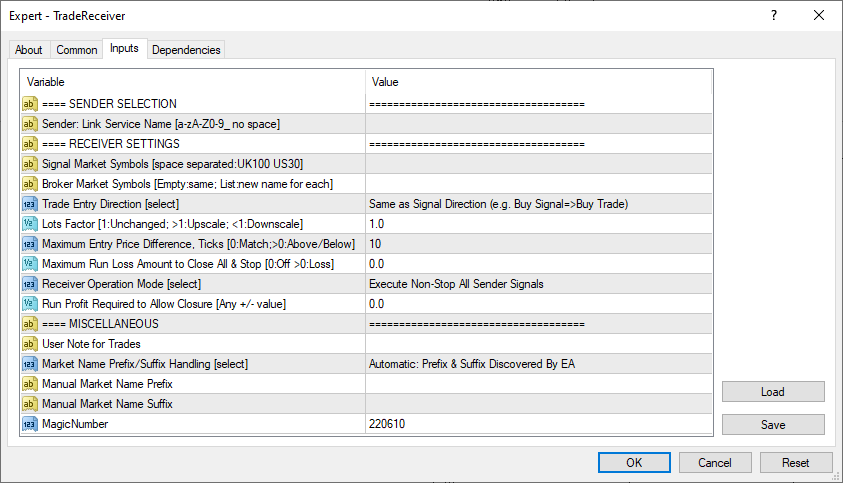Click the icon beside Manual Market Name Prefix
Viewport: 843px width, 483px height.
(x=29, y=384)
